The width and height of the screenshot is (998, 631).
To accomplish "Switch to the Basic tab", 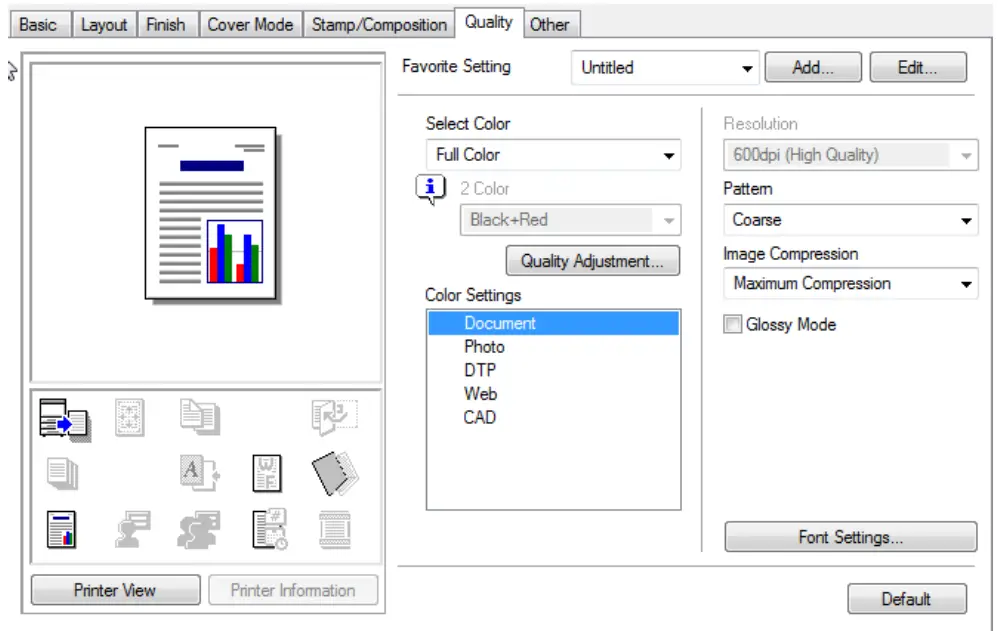I will pyautogui.click(x=38, y=24).
